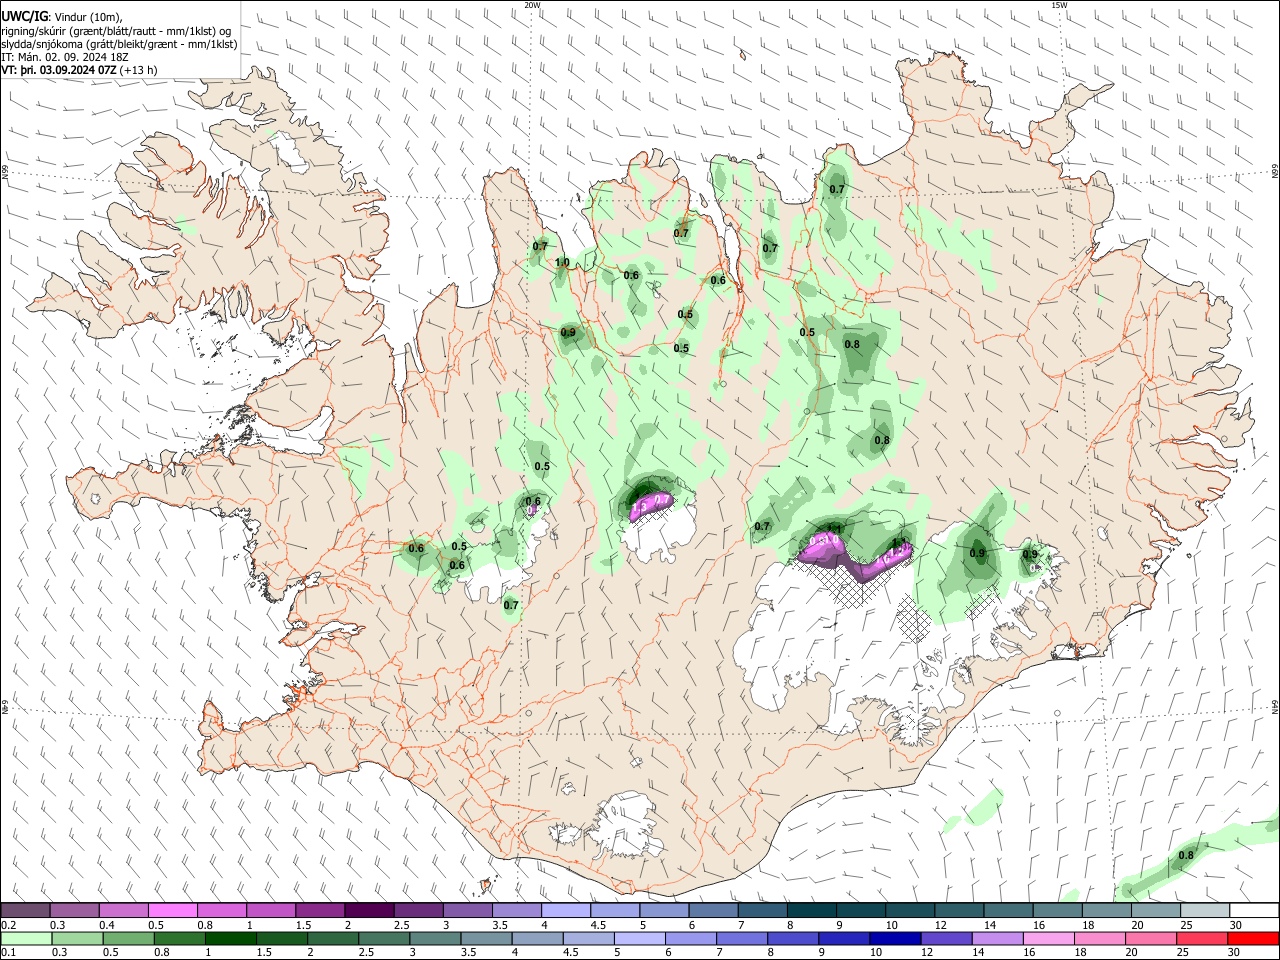The width and height of the screenshot is (1280, 960).
Task: Click the '0.1' label on the rain scale
Action: [8, 953]
